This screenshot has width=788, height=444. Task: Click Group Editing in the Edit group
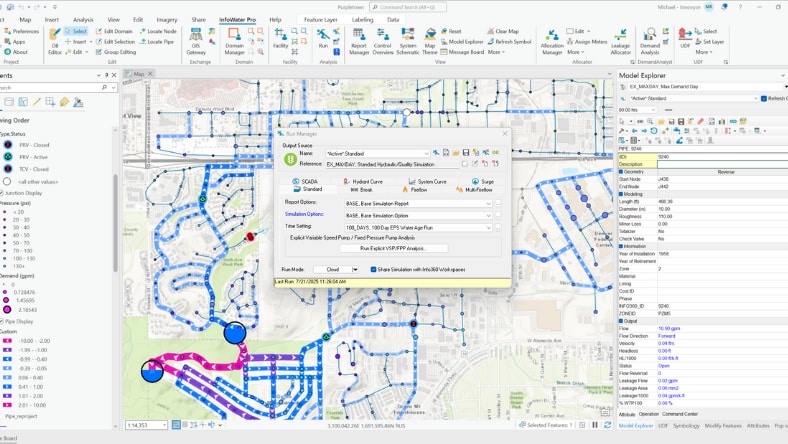[115, 52]
